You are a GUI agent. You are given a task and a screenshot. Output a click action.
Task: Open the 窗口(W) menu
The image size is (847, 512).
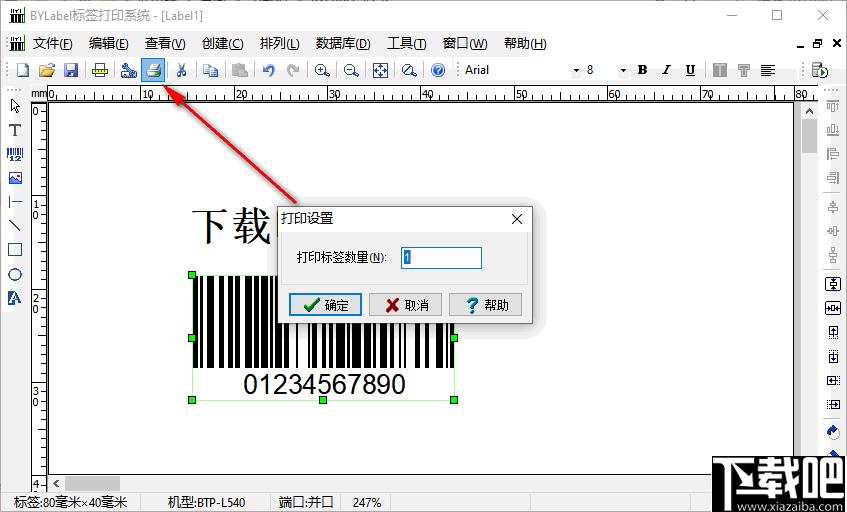coord(465,44)
